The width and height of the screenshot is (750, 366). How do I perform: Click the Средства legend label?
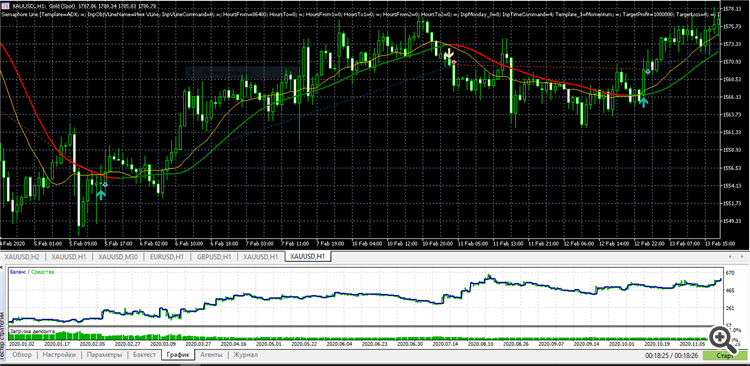click(x=43, y=272)
